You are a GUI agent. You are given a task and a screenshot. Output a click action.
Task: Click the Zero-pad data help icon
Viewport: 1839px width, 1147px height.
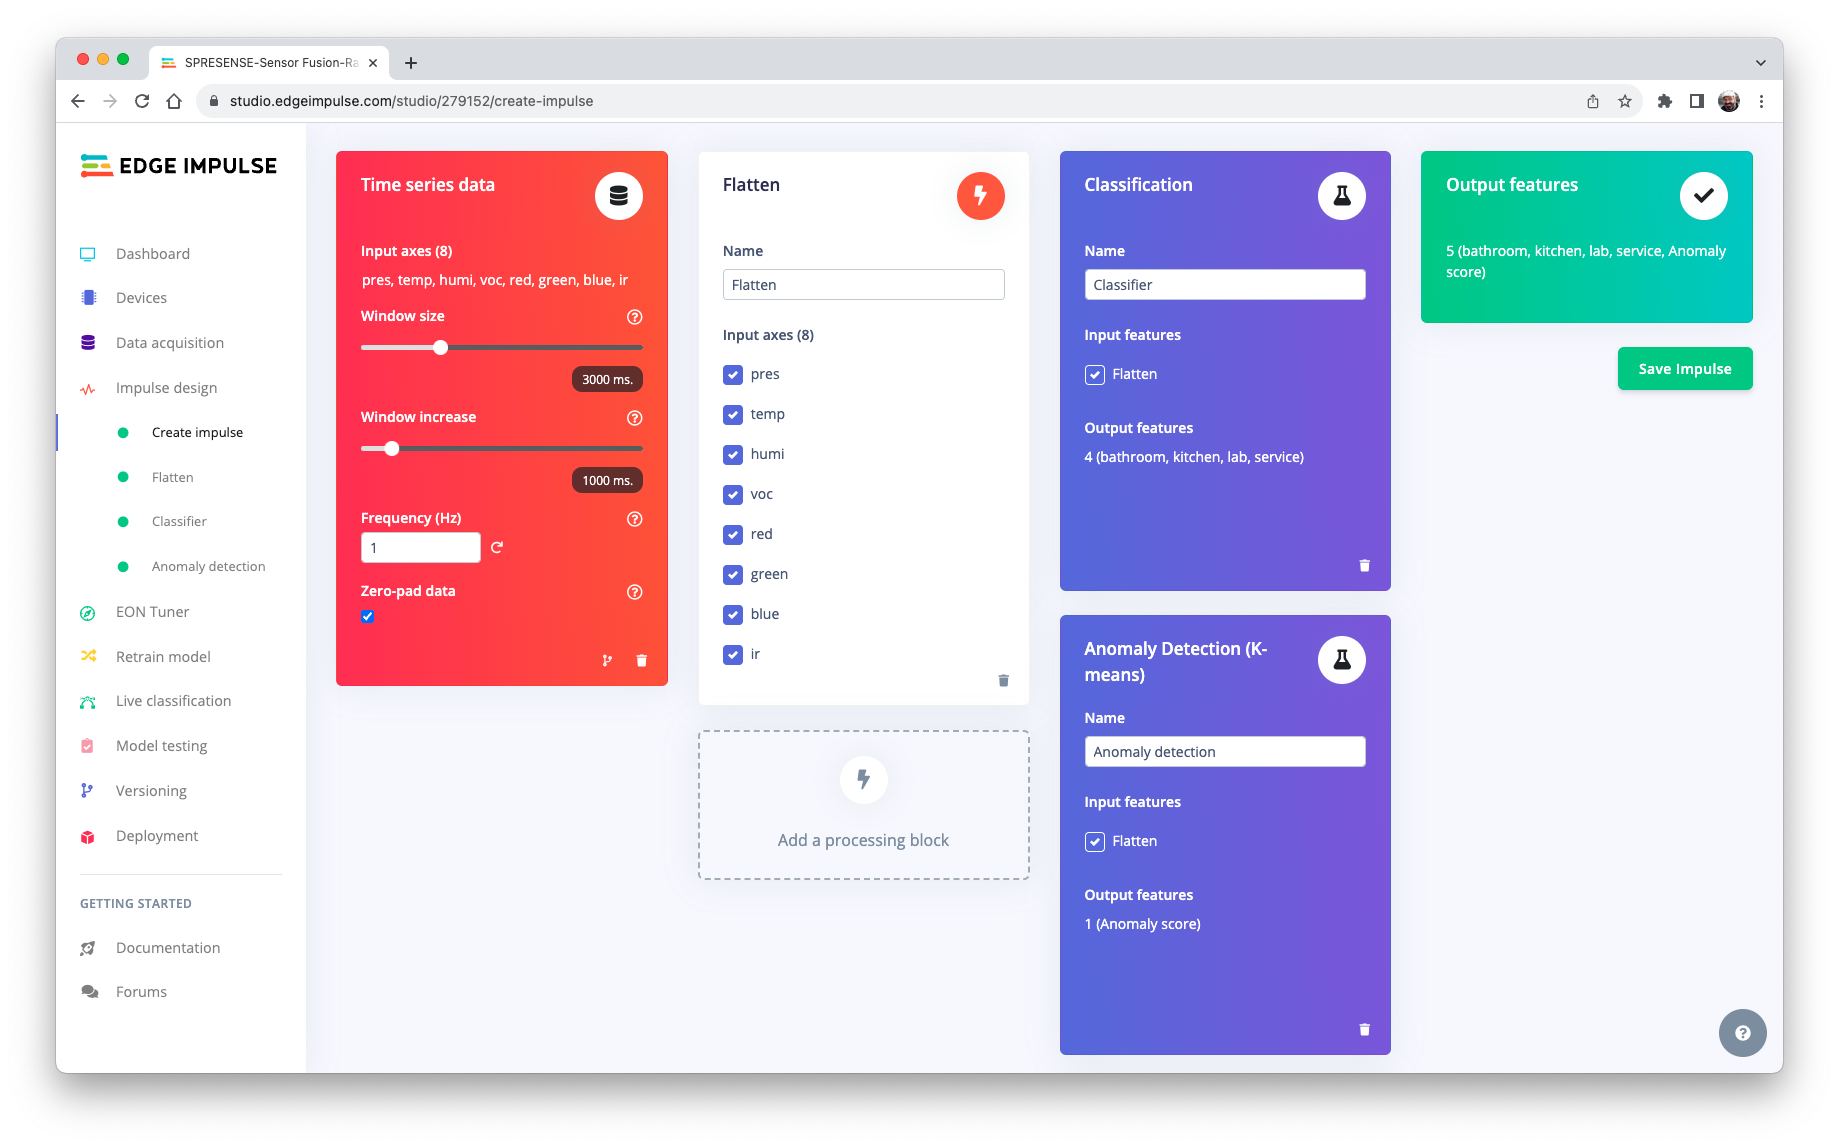pyautogui.click(x=634, y=592)
